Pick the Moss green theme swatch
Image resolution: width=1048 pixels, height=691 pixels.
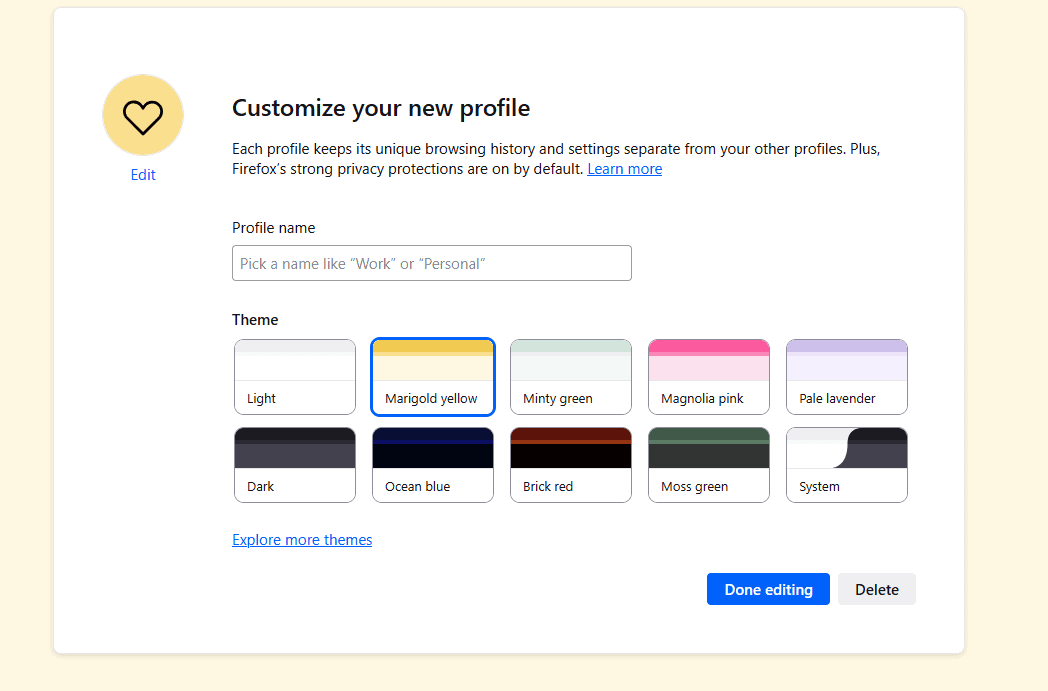[x=709, y=465]
